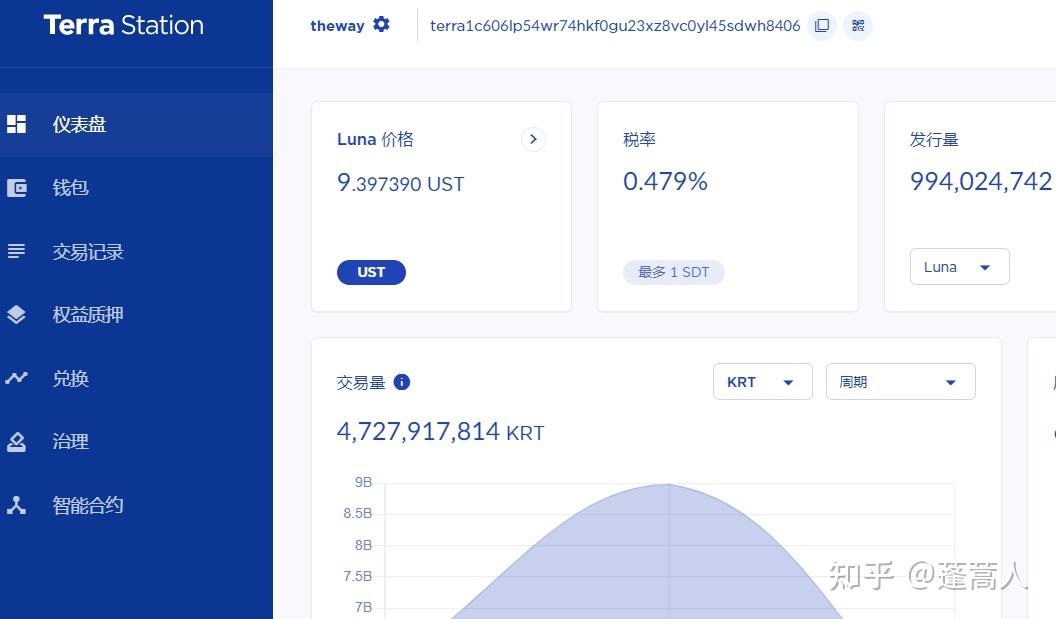The height and width of the screenshot is (619, 1056).
Task: Open the Luna currency dropdown under 发行量
Action: [958, 266]
